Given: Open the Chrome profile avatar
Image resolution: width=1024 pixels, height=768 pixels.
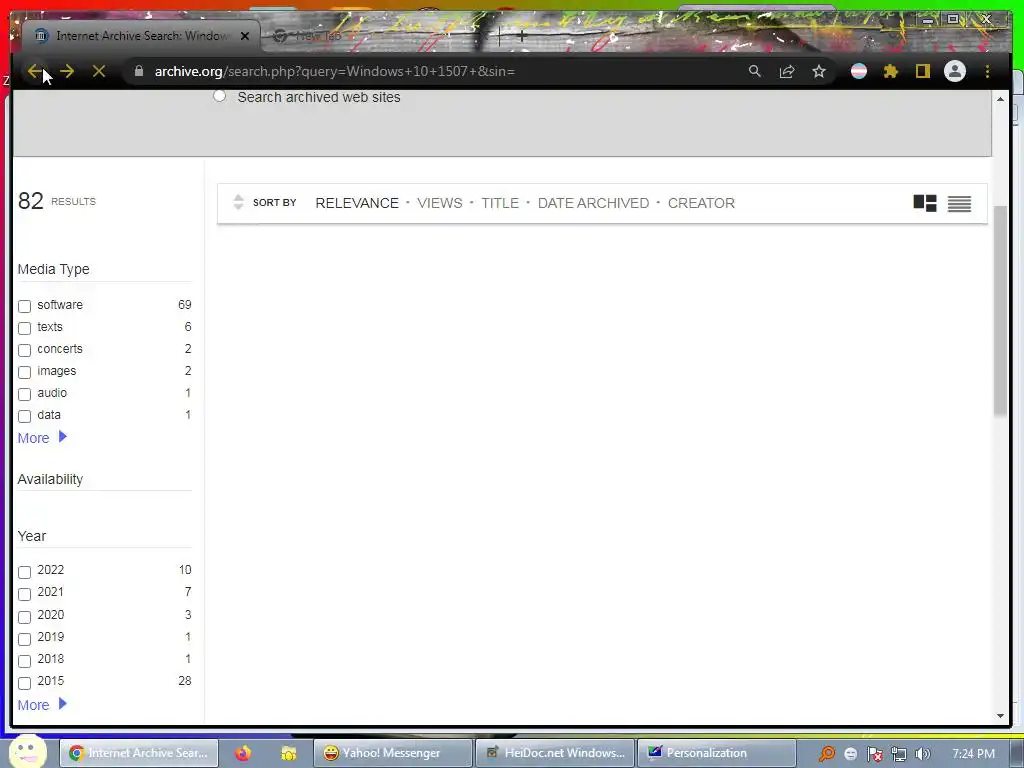Looking at the screenshot, I should click(x=955, y=71).
